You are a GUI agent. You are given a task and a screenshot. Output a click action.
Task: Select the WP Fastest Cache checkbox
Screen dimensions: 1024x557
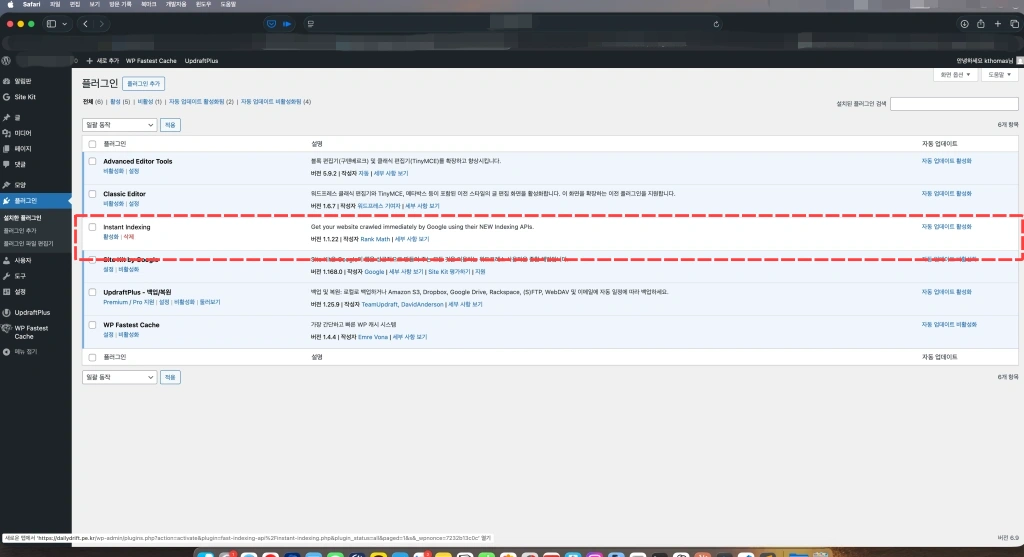click(93, 325)
